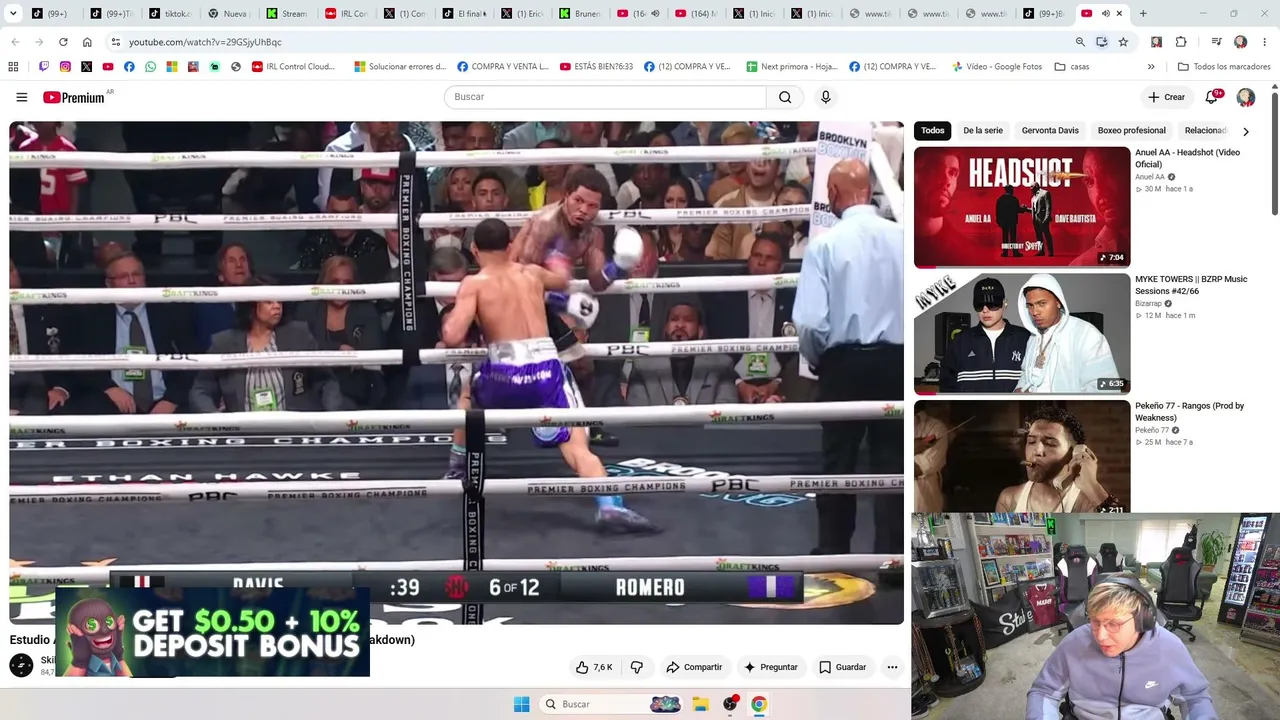Open the casas bookmarks folder
1280x720 pixels.
pyautogui.click(x=1070, y=67)
